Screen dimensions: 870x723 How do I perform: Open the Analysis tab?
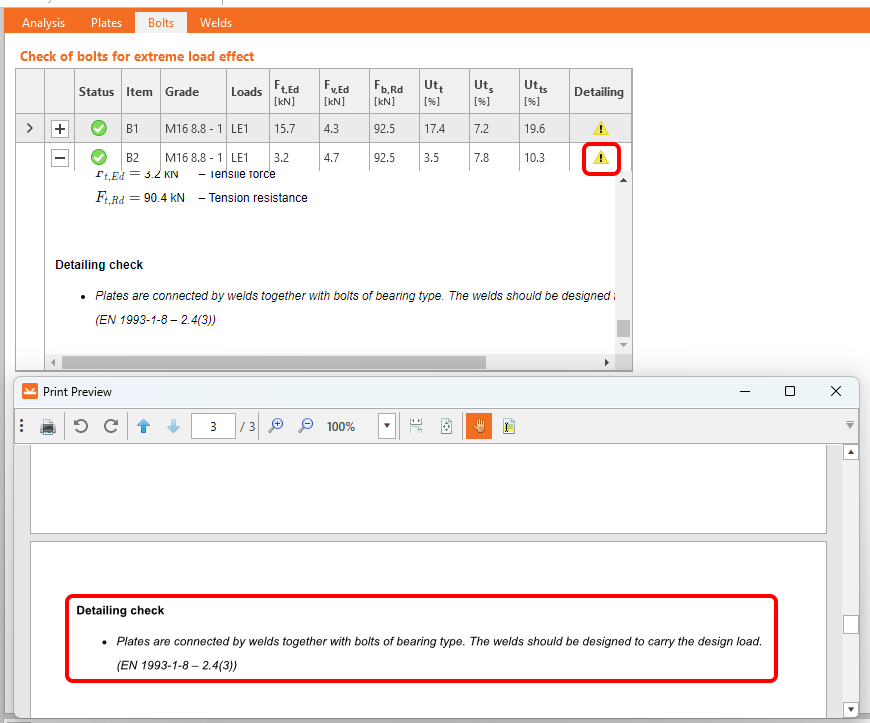[x=43, y=22]
